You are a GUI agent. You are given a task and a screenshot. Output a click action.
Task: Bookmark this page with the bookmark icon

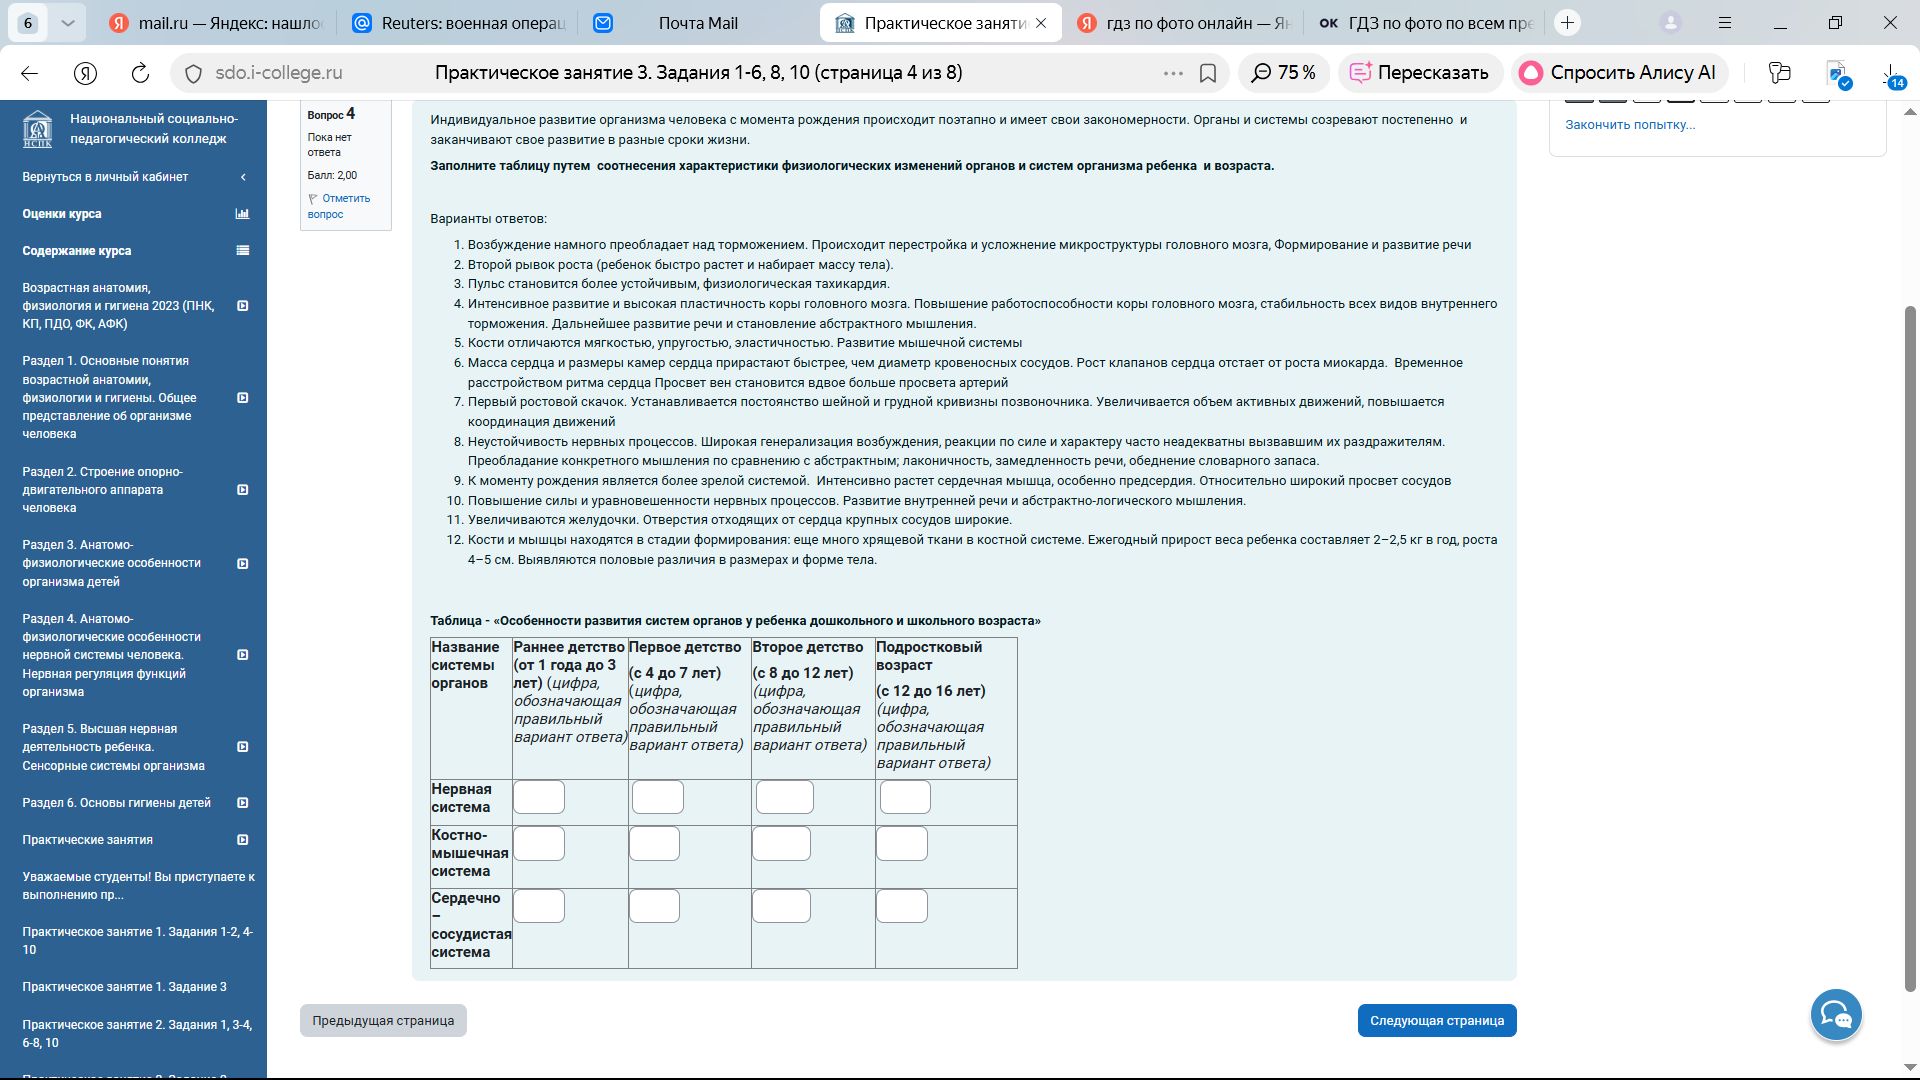click(x=1208, y=73)
